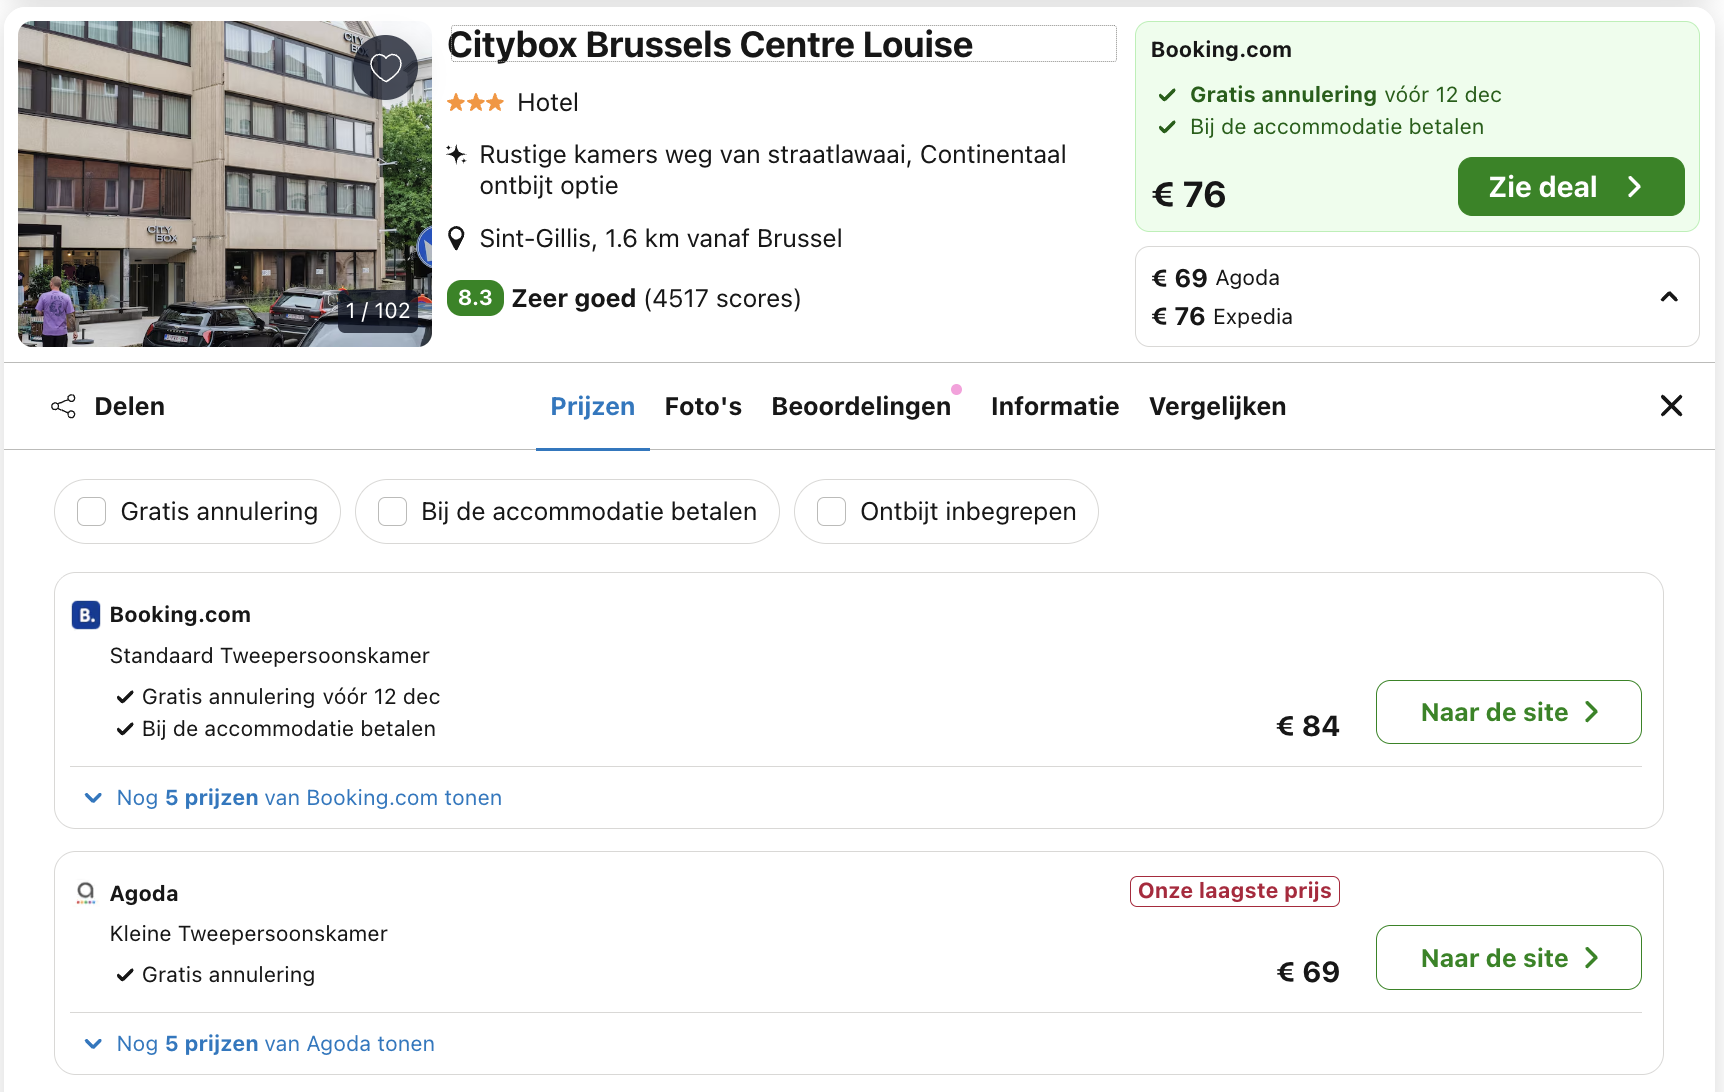Click the three-star rating icons
1724x1092 pixels.
(477, 101)
